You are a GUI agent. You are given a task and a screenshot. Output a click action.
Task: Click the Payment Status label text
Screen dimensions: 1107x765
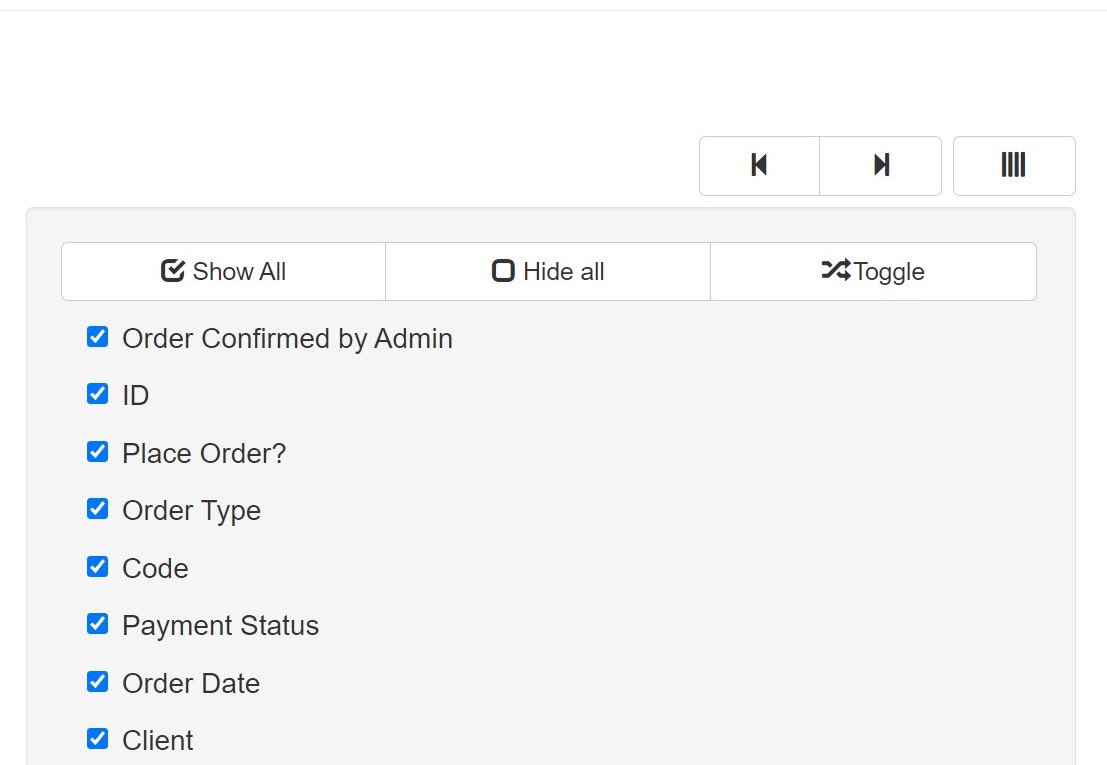pos(220,626)
